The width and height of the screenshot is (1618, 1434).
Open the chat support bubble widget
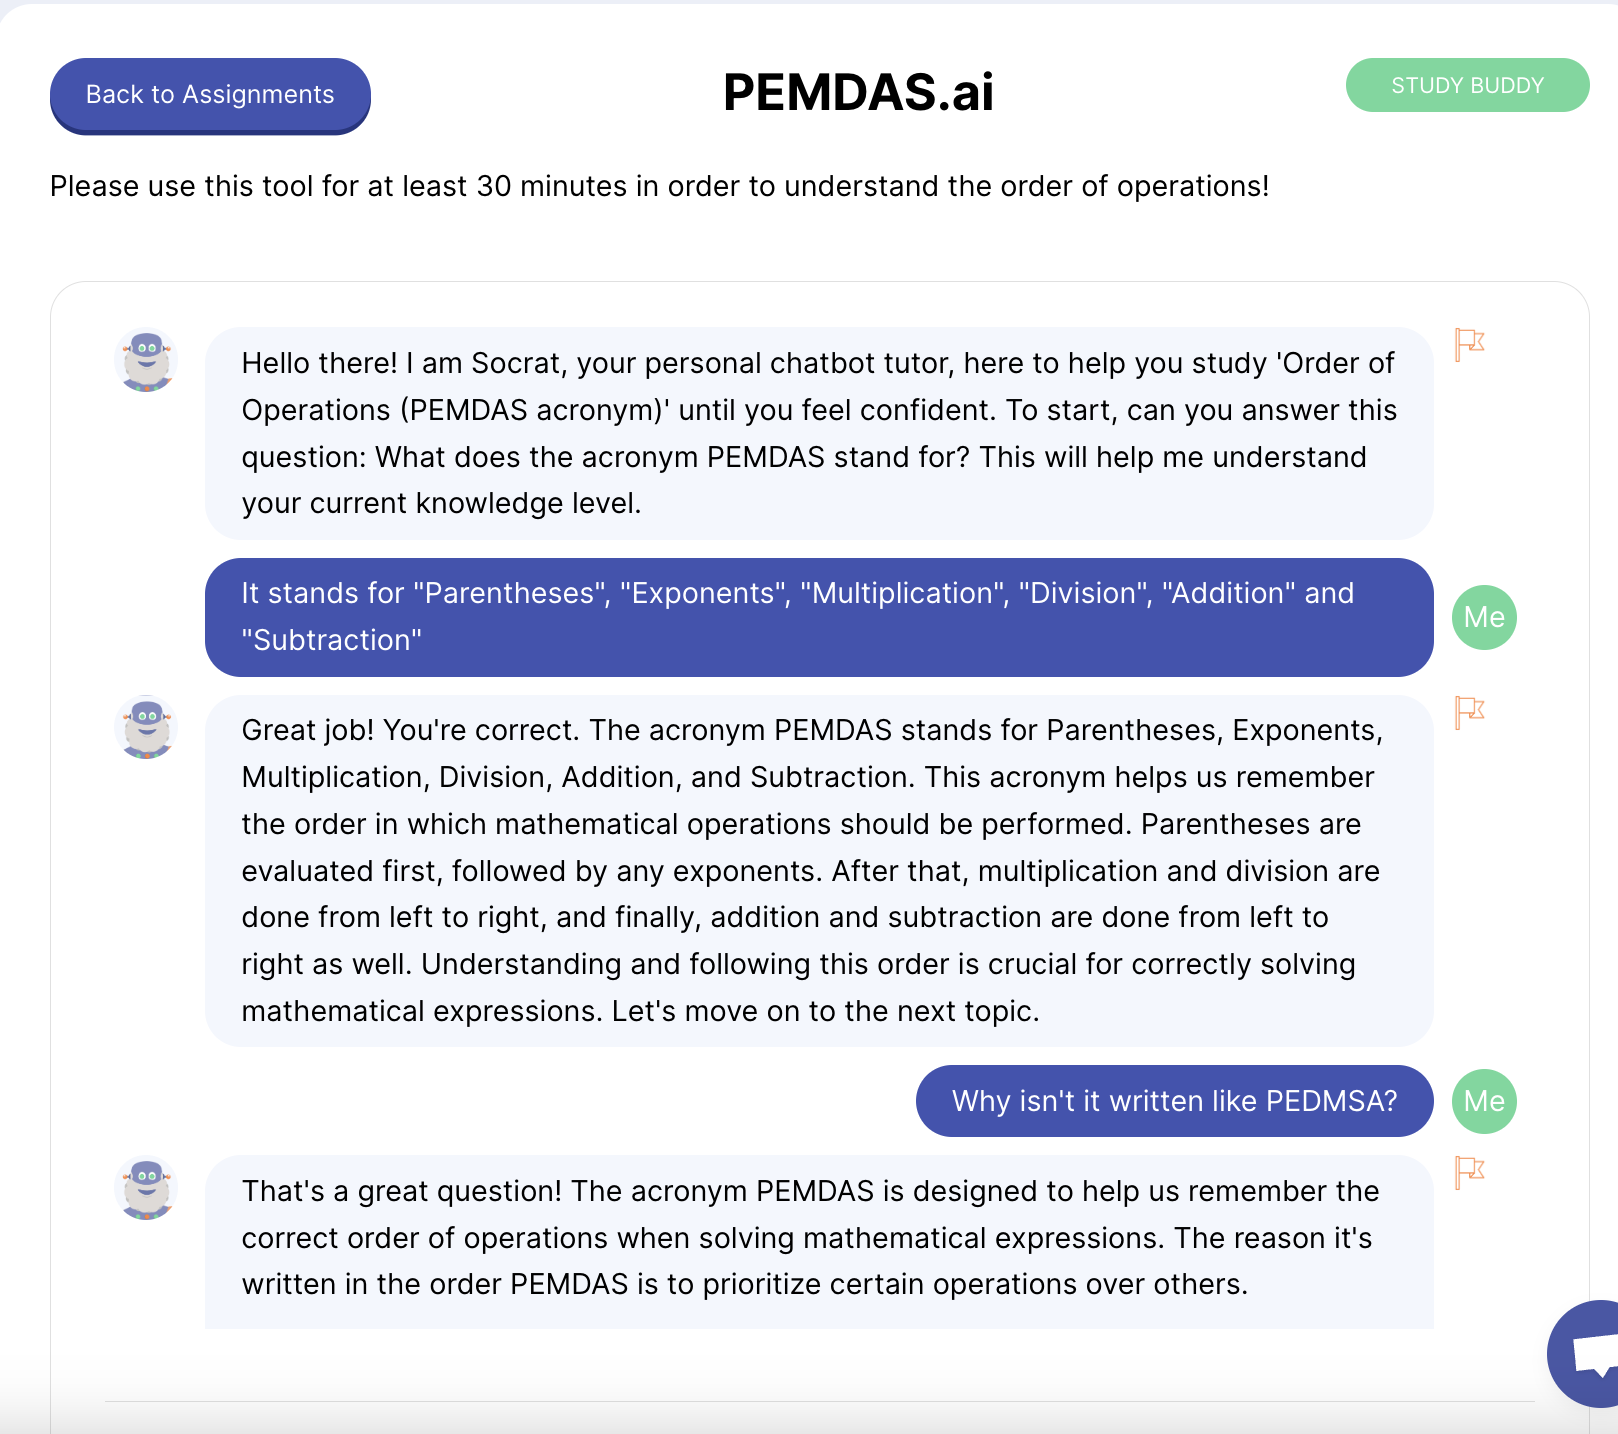1590,1354
